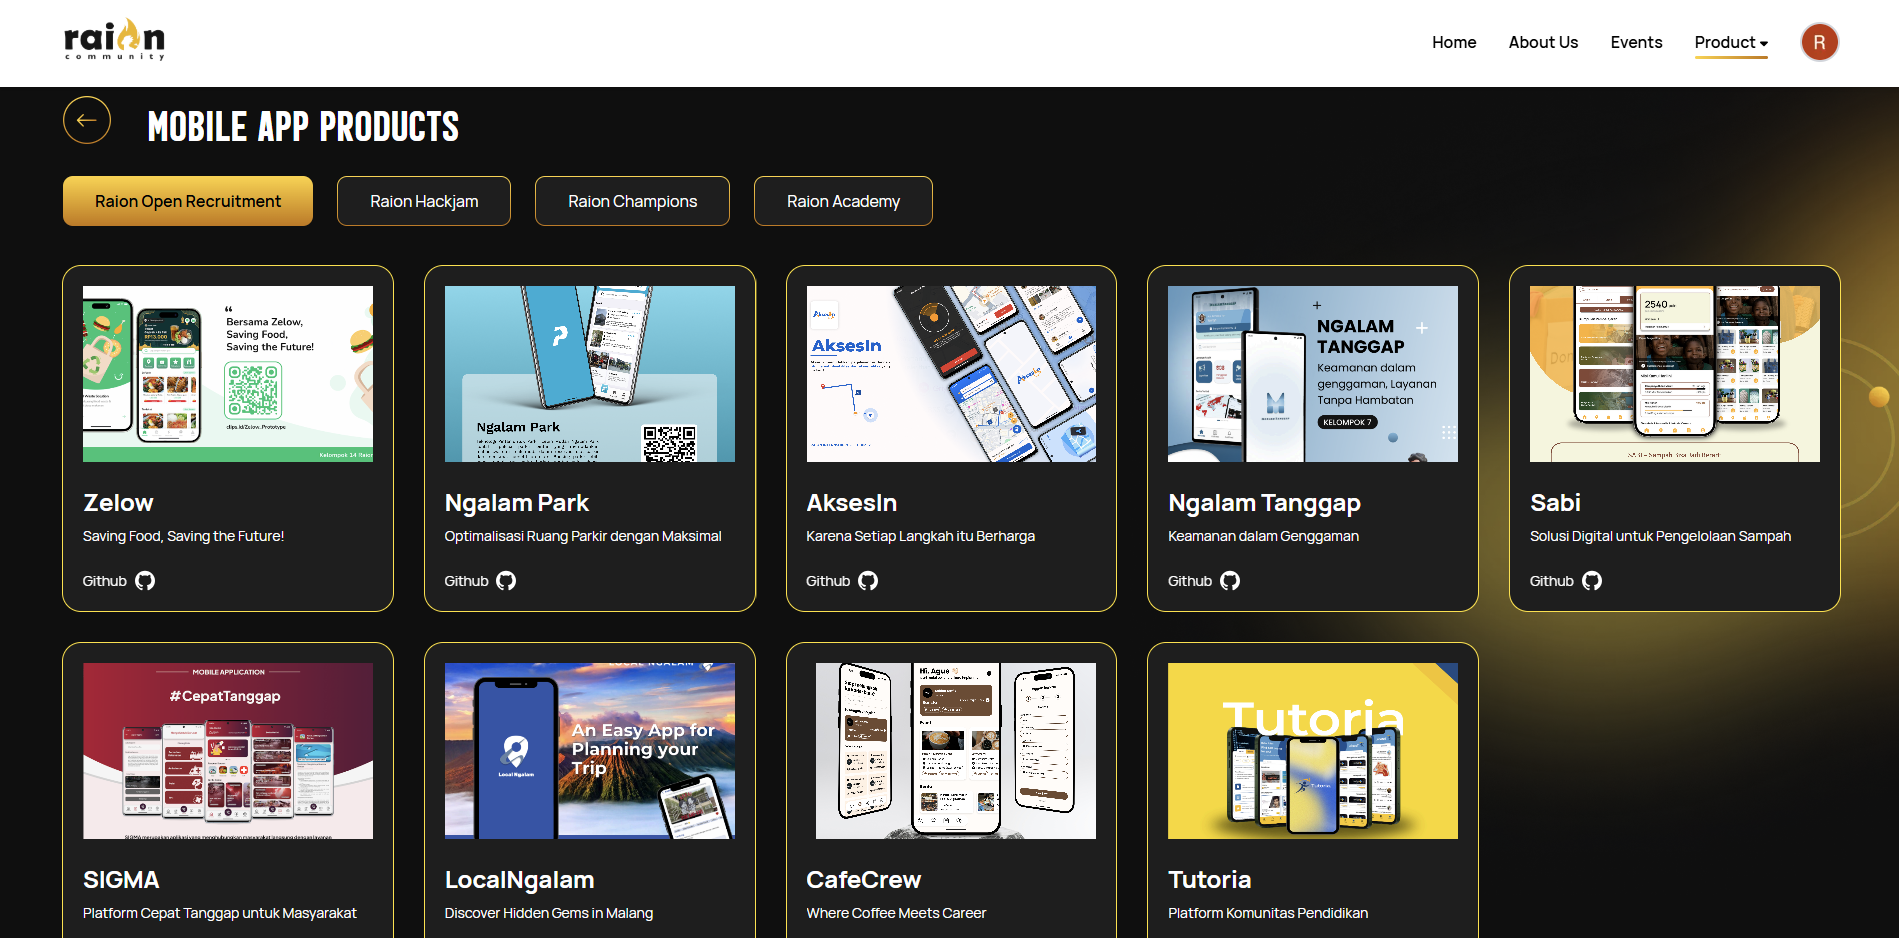The height and width of the screenshot is (938, 1899).
Task: Click the GitHub icon on Ngalam Park card
Action: coord(506,581)
